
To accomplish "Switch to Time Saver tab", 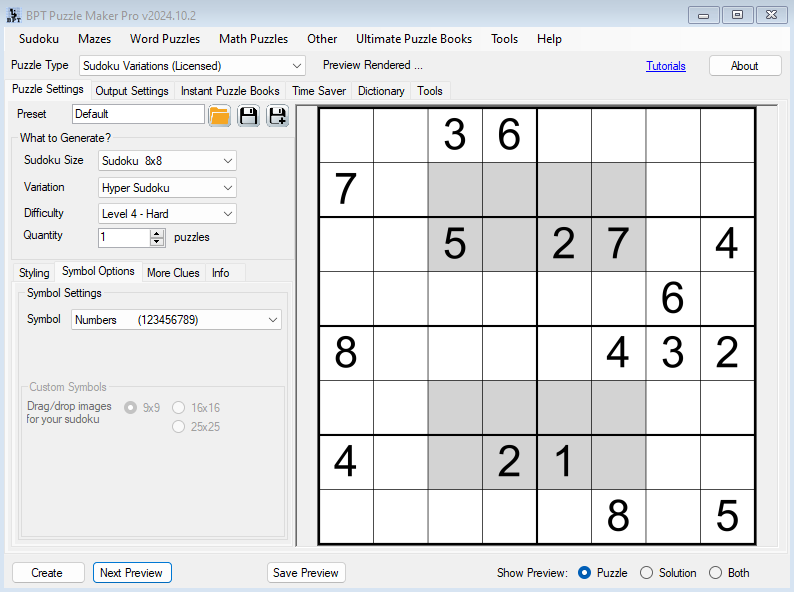I will pos(319,91).
